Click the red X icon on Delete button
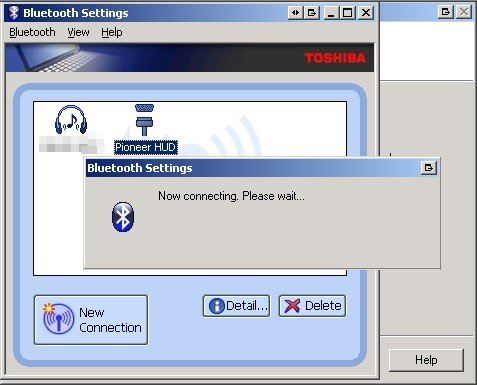The height and width of the screenshot is (385, 477). 292,306
